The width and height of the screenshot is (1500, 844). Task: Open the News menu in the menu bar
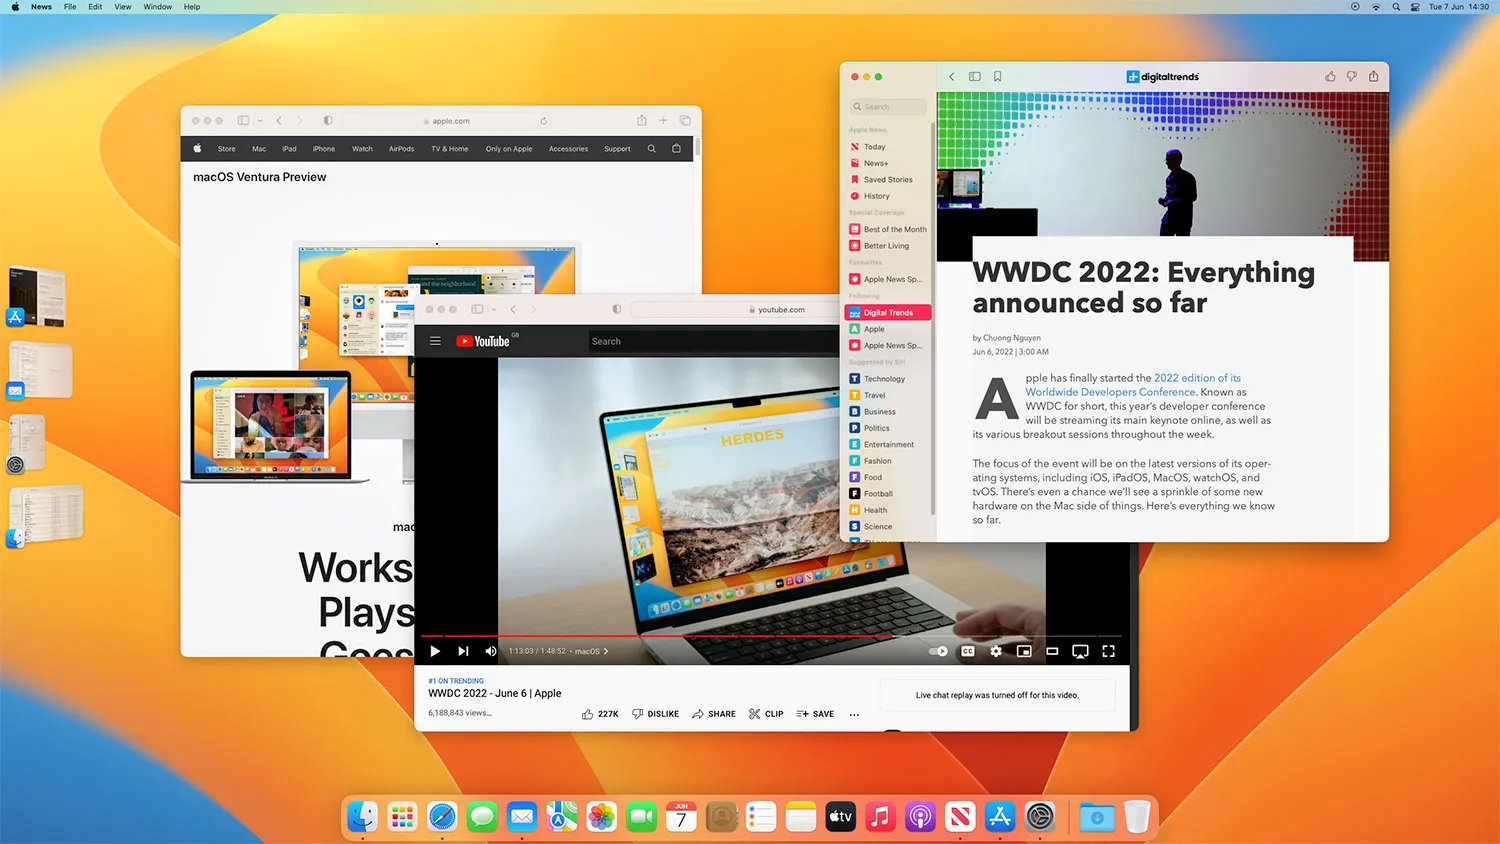click(40, 6)
